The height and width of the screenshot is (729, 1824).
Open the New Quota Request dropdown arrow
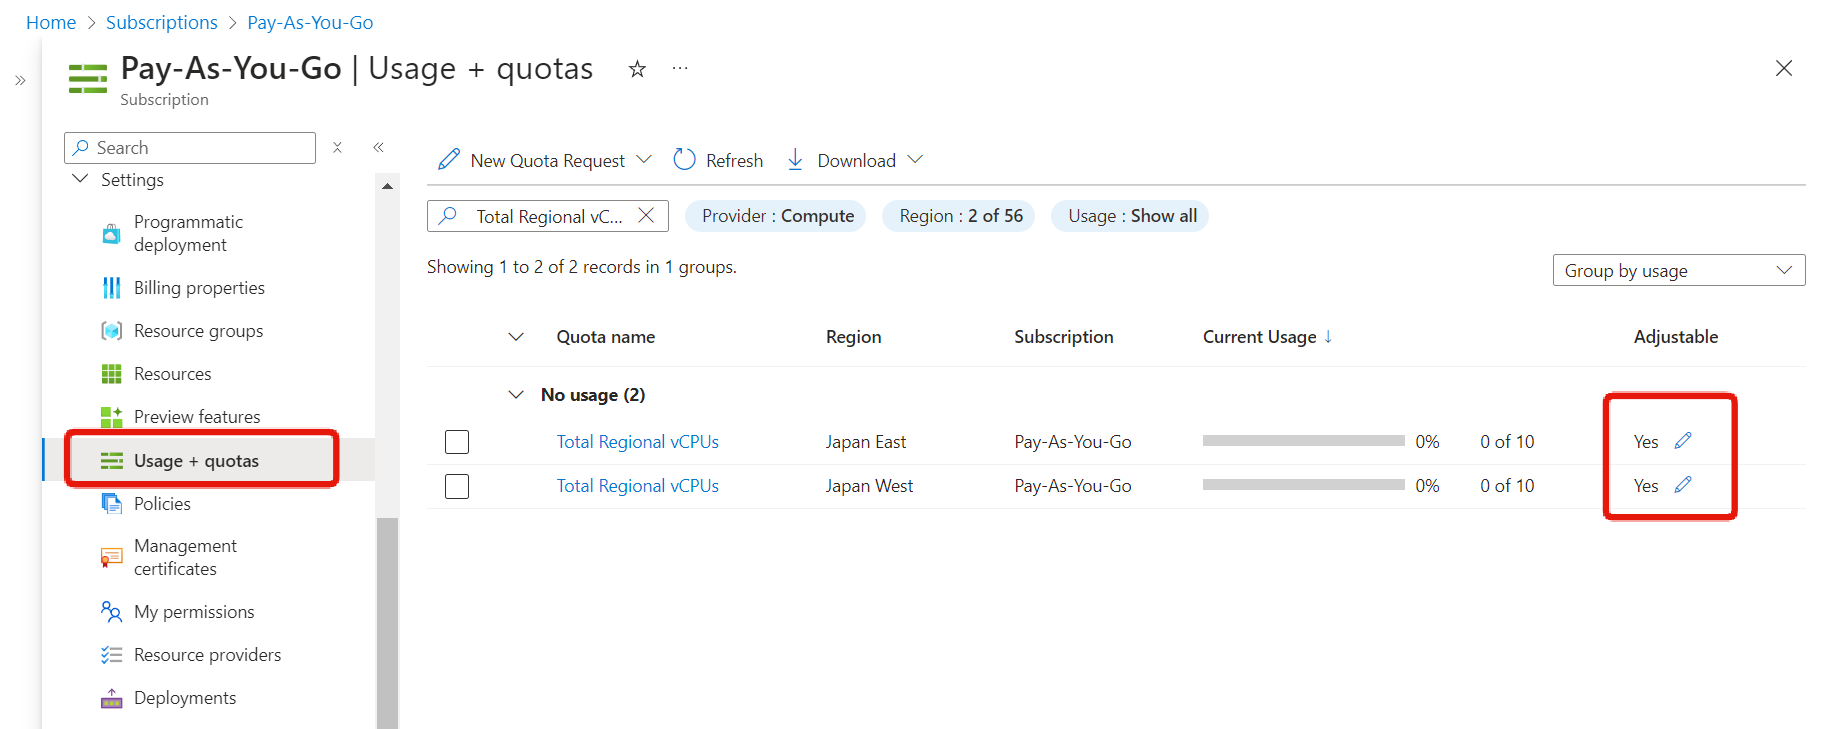pos(644,160)
